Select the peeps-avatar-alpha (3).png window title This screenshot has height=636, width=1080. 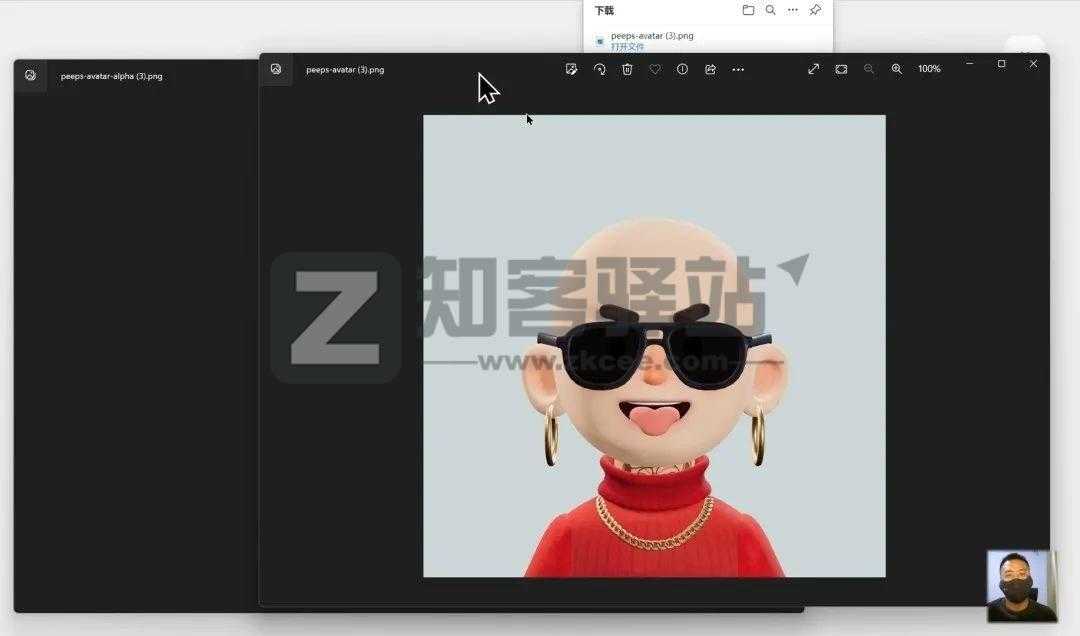[x=111, y=76]
